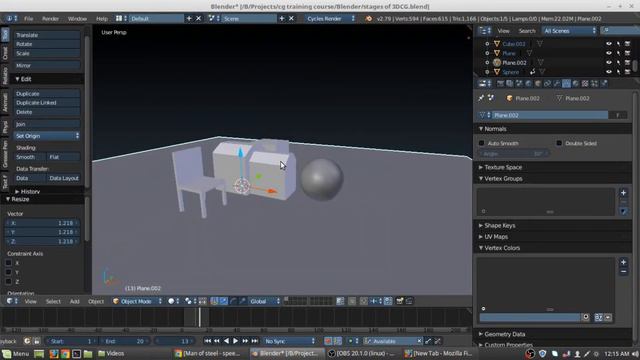
Task: Add a new vertex group with plus
Action: [x=623, y=193]
